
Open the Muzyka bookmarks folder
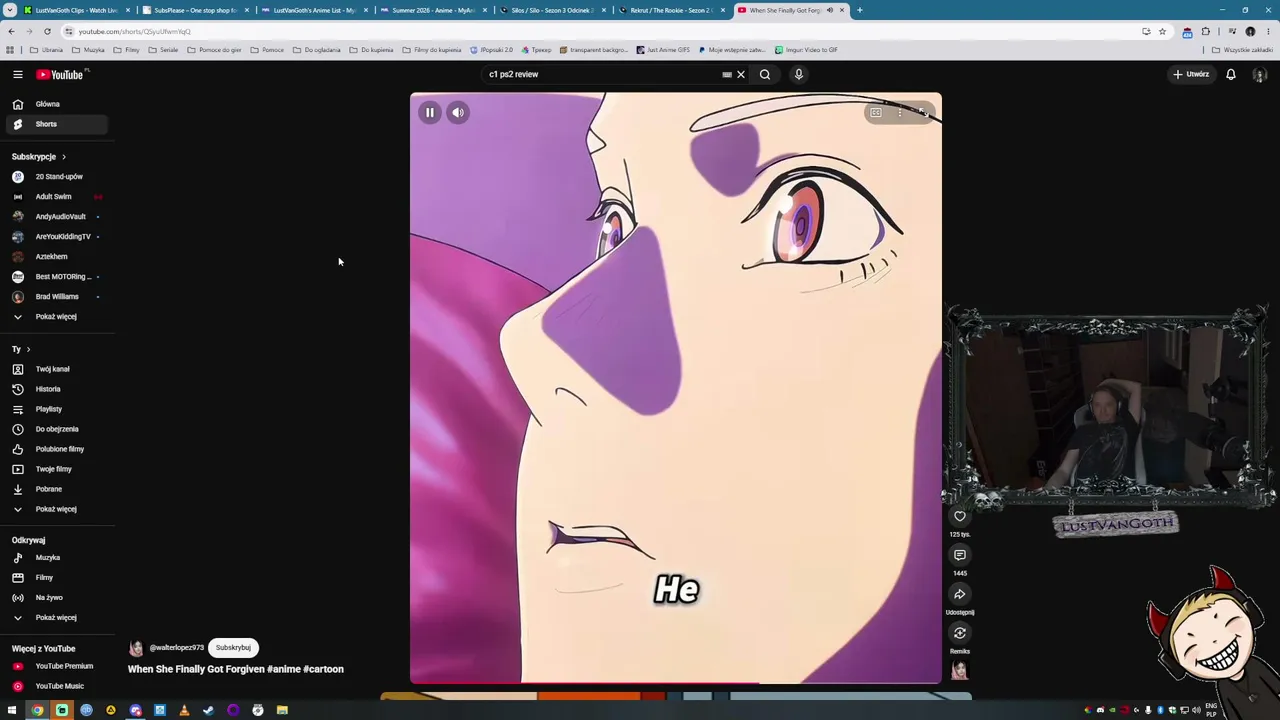88,50
